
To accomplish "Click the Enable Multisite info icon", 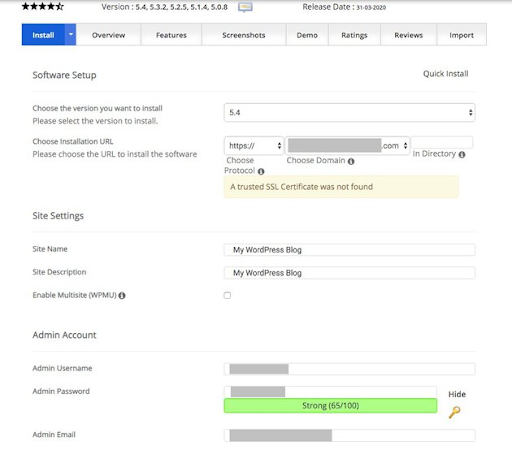I will click(122, 295).
